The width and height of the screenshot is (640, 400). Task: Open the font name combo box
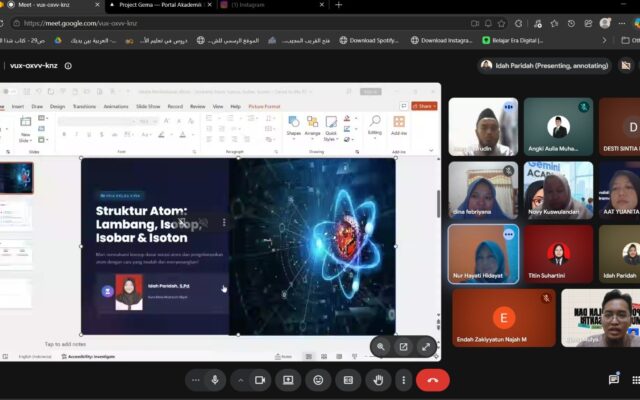click(x=97, y=121)
